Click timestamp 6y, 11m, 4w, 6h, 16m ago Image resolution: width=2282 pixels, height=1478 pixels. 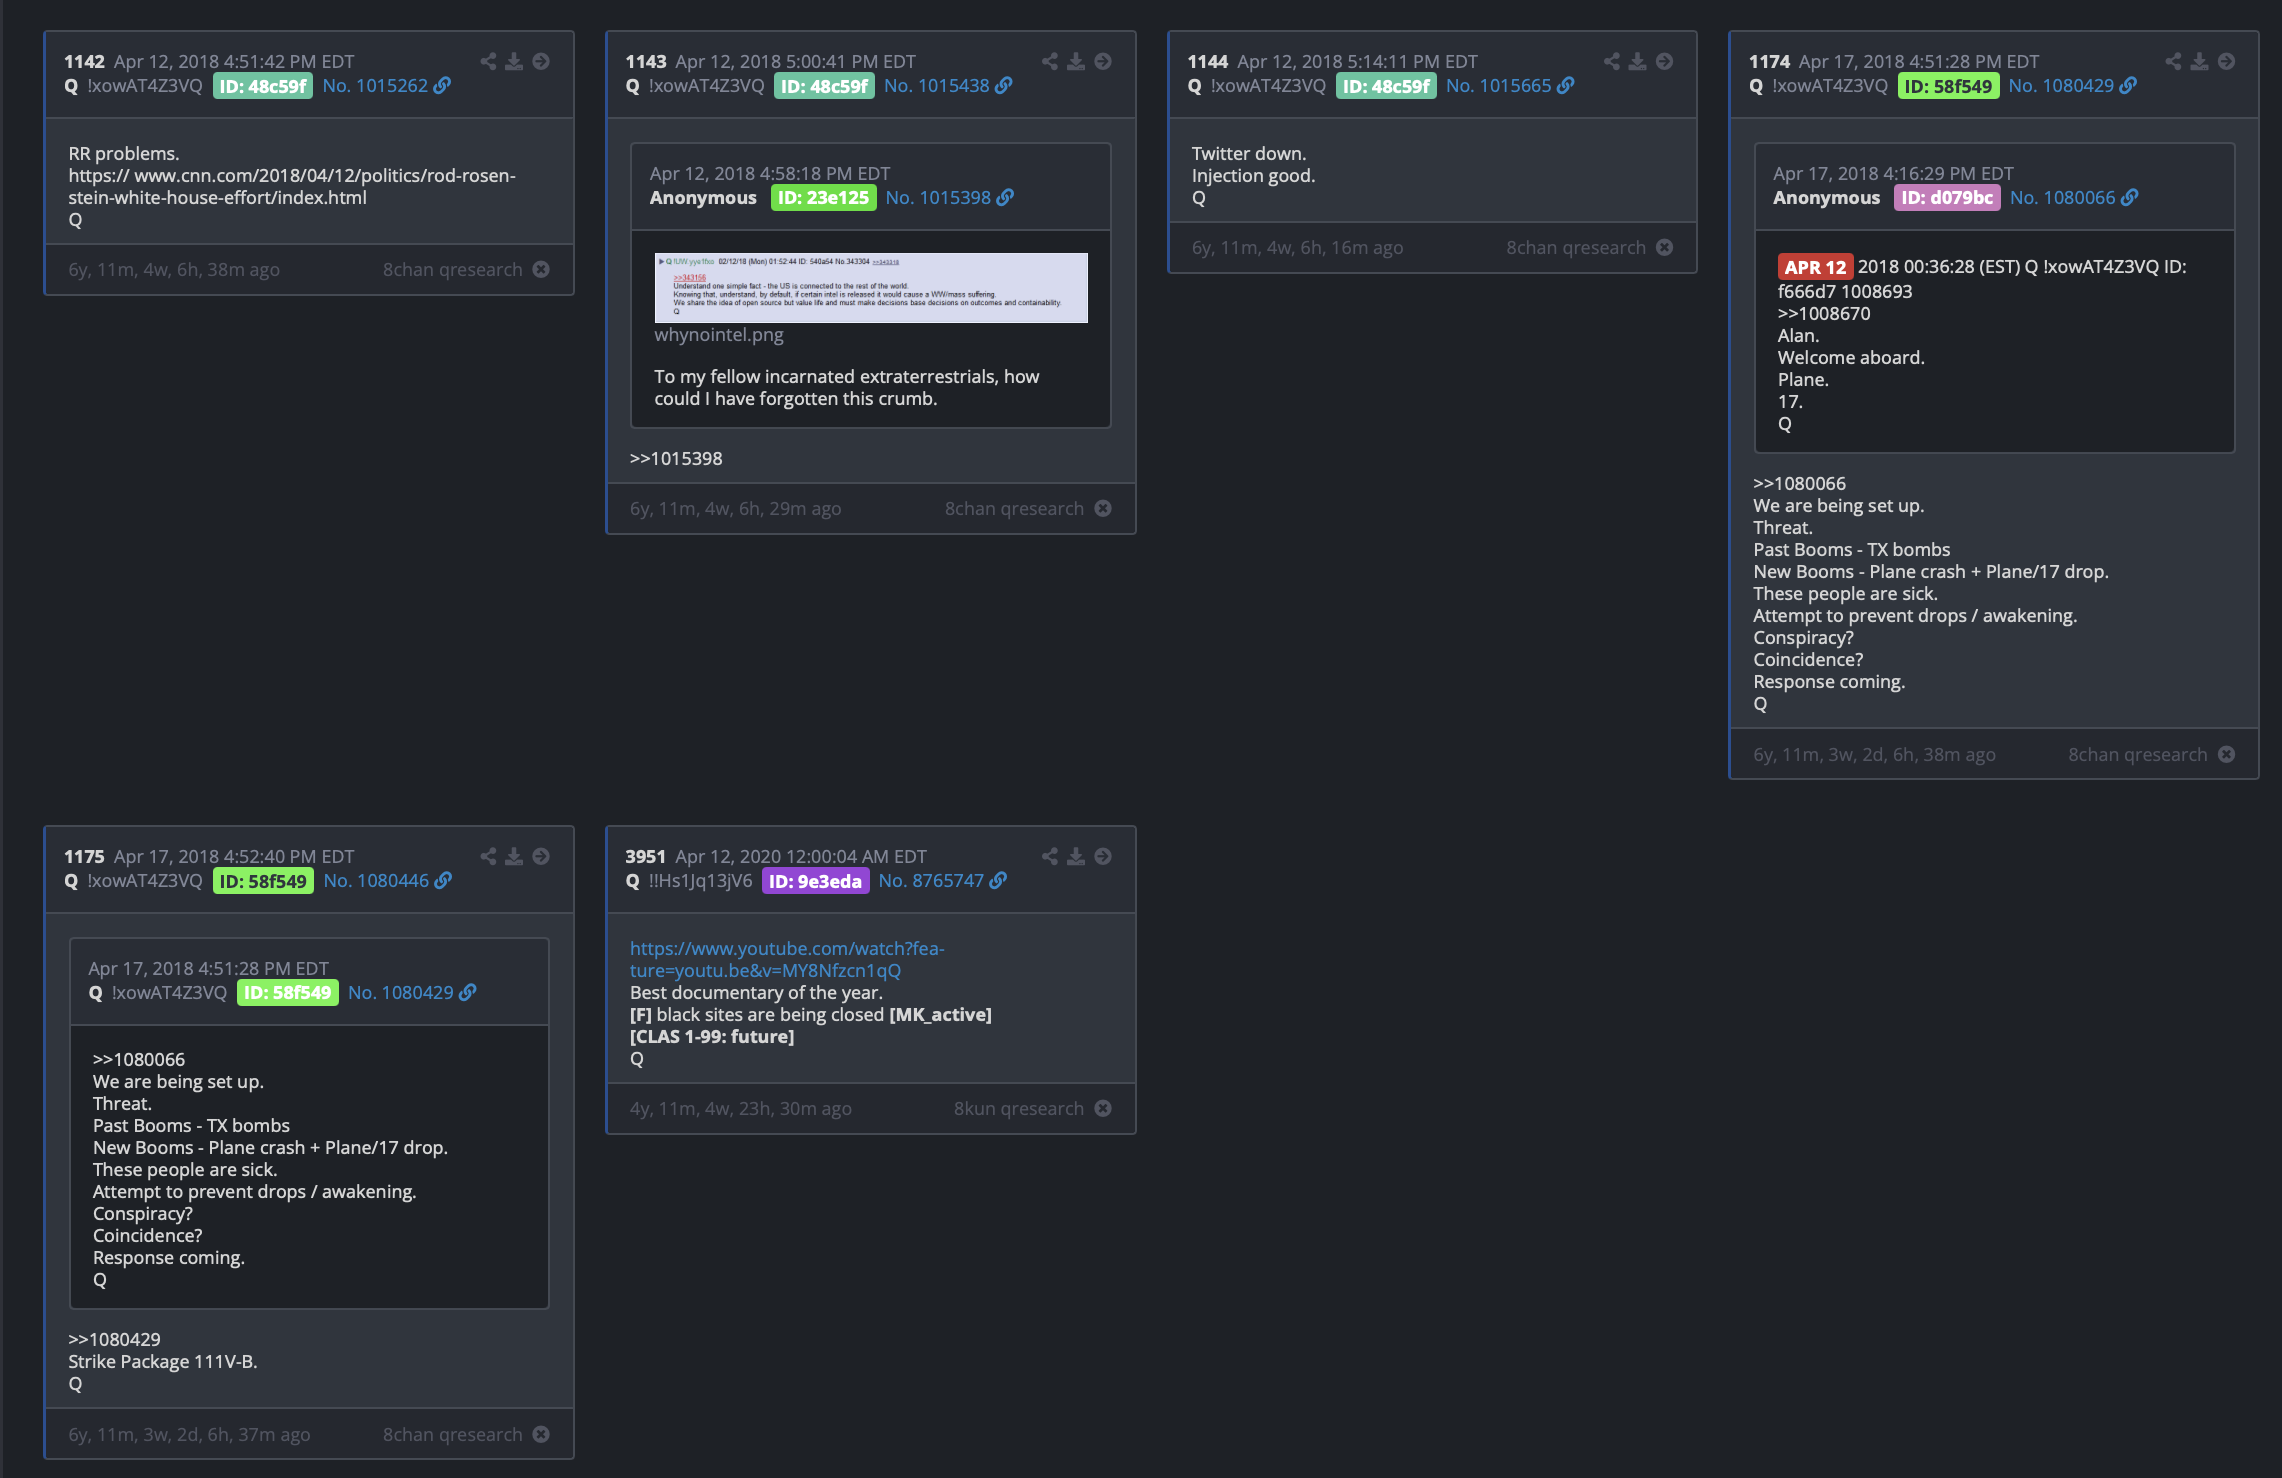pyautogui.click(x=1297, y=248)
